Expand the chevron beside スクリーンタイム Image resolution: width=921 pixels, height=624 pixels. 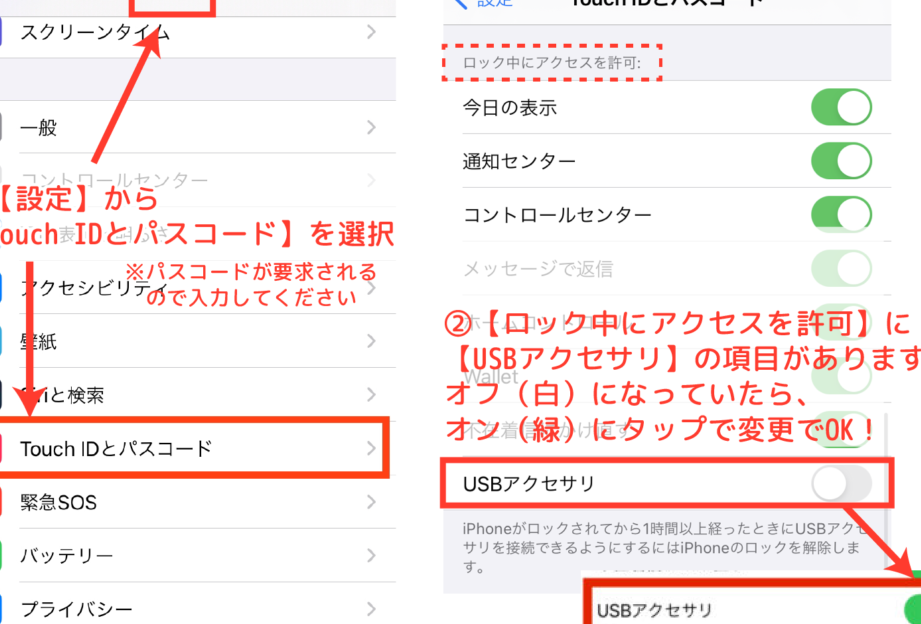371,32
